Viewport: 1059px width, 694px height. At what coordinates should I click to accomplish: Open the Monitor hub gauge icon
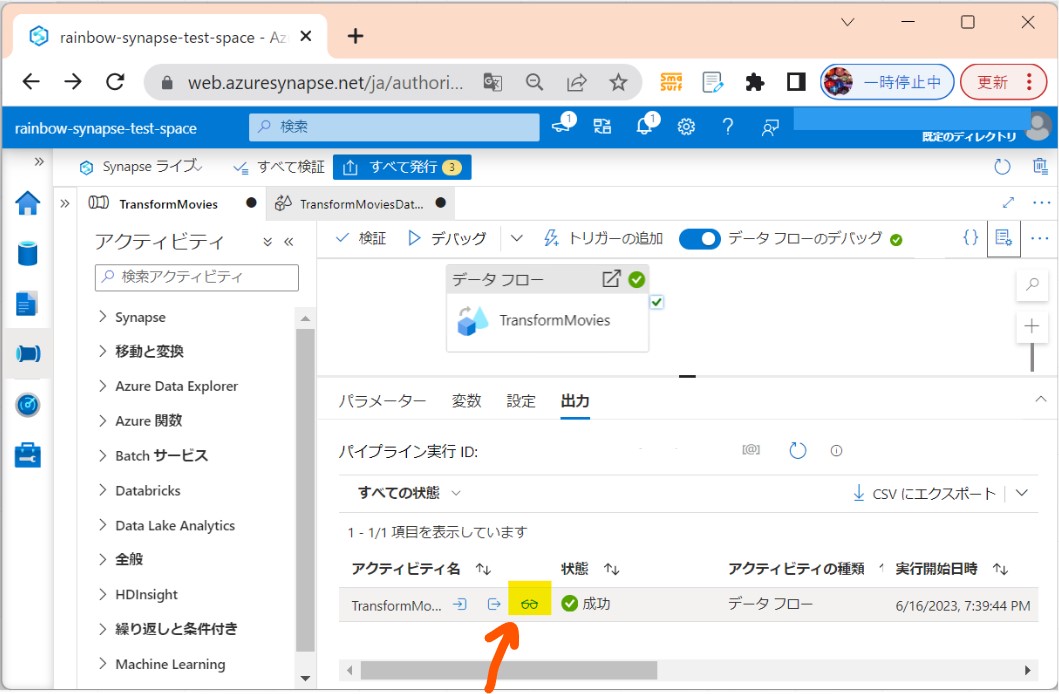(x=28, y=405)
